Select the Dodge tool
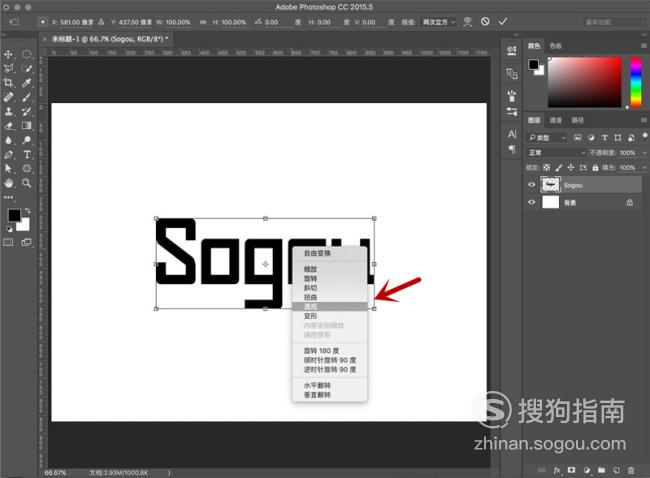The width and height of the screenshot is (650, 478). point(27,140)
